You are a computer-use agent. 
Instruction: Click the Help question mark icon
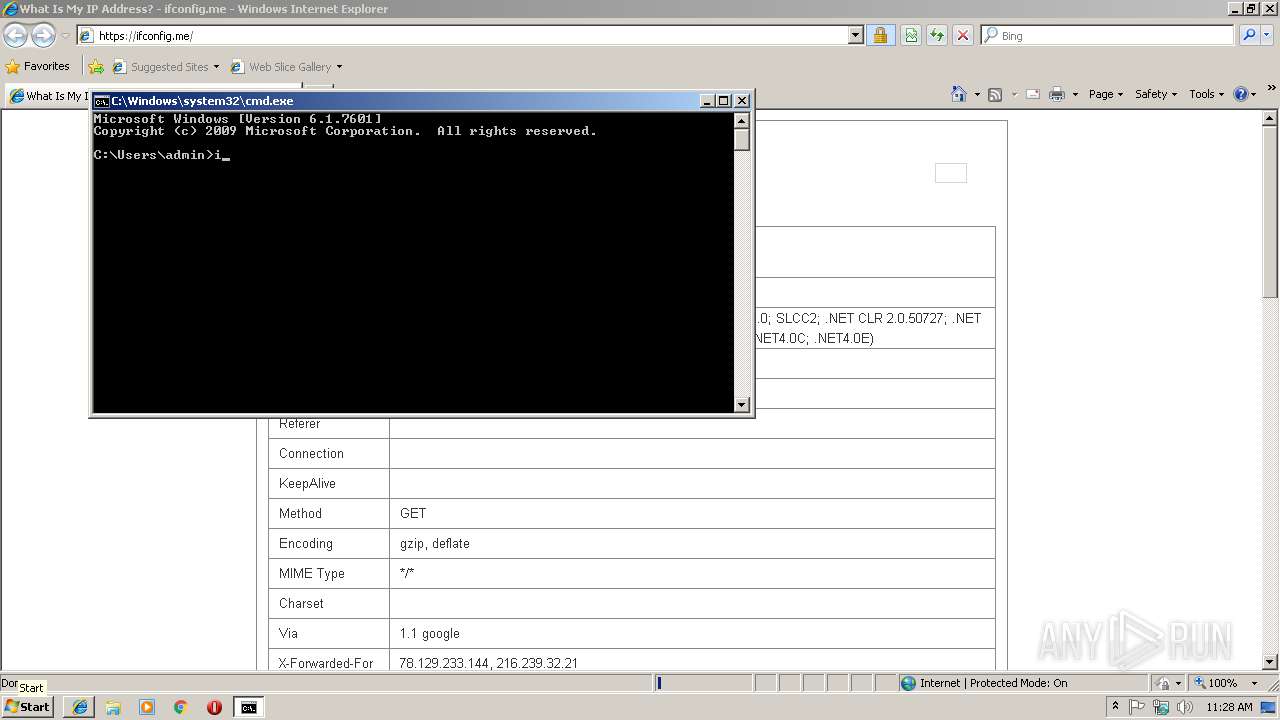point(1241,94)
